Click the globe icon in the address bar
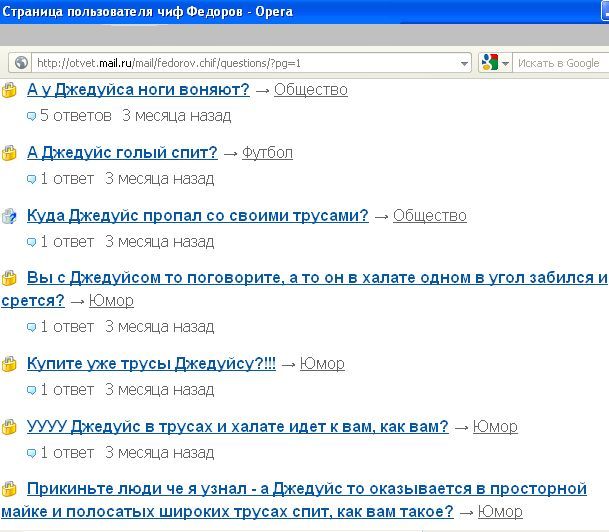609x532 pixels. pos(22,63)
